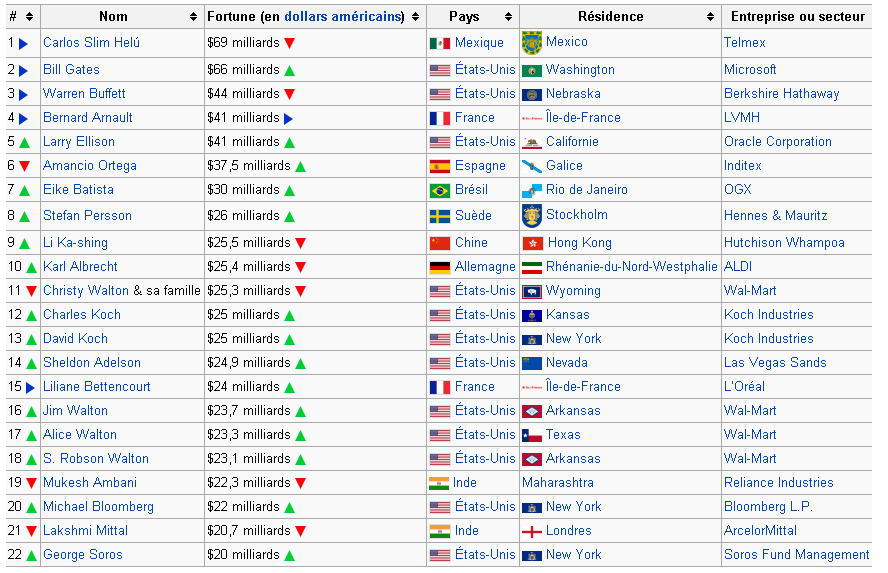Image resolution: width=888 pixels, height=573 pixels.
Task: Open the dollars américains link in header
Action: [x=344, y=17]
